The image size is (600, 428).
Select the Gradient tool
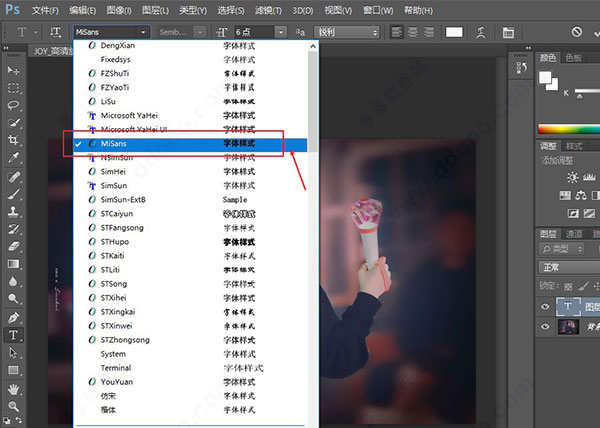tap(13, 264)
